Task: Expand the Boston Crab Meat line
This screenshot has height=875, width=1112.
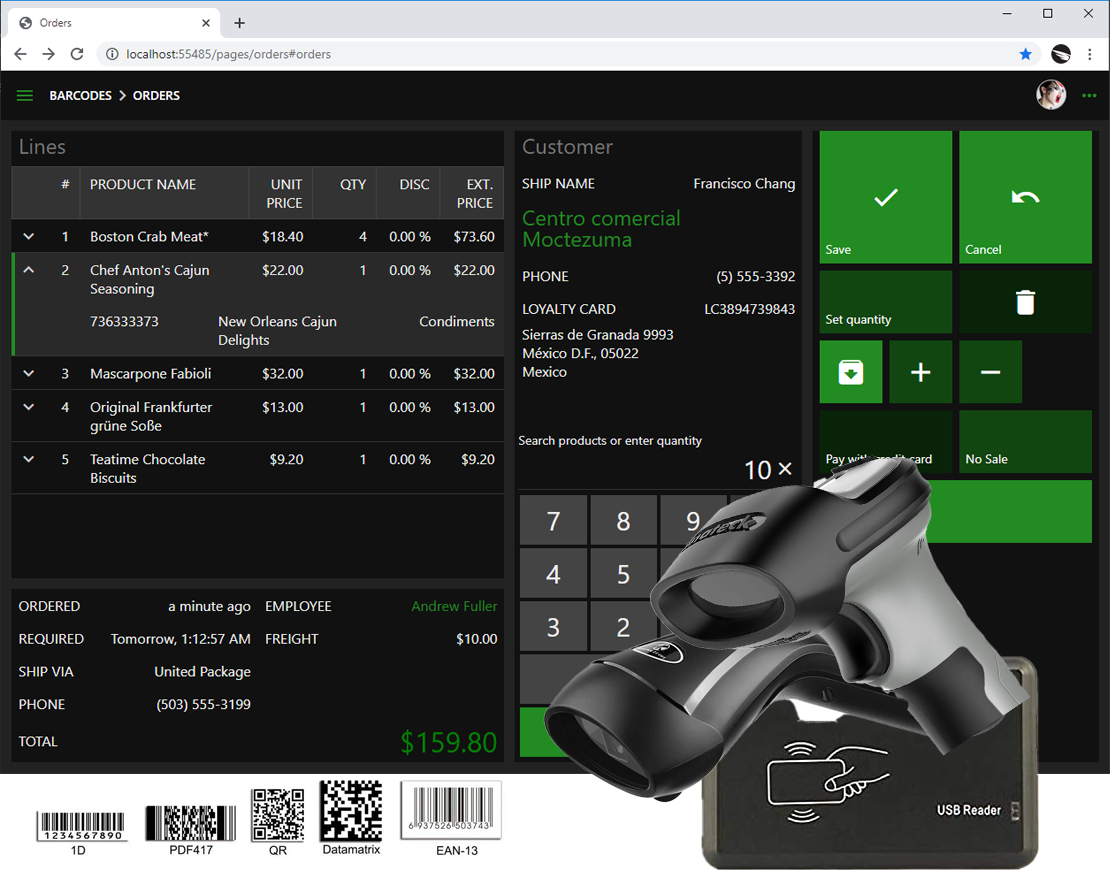Action: (x=29, y=237)
